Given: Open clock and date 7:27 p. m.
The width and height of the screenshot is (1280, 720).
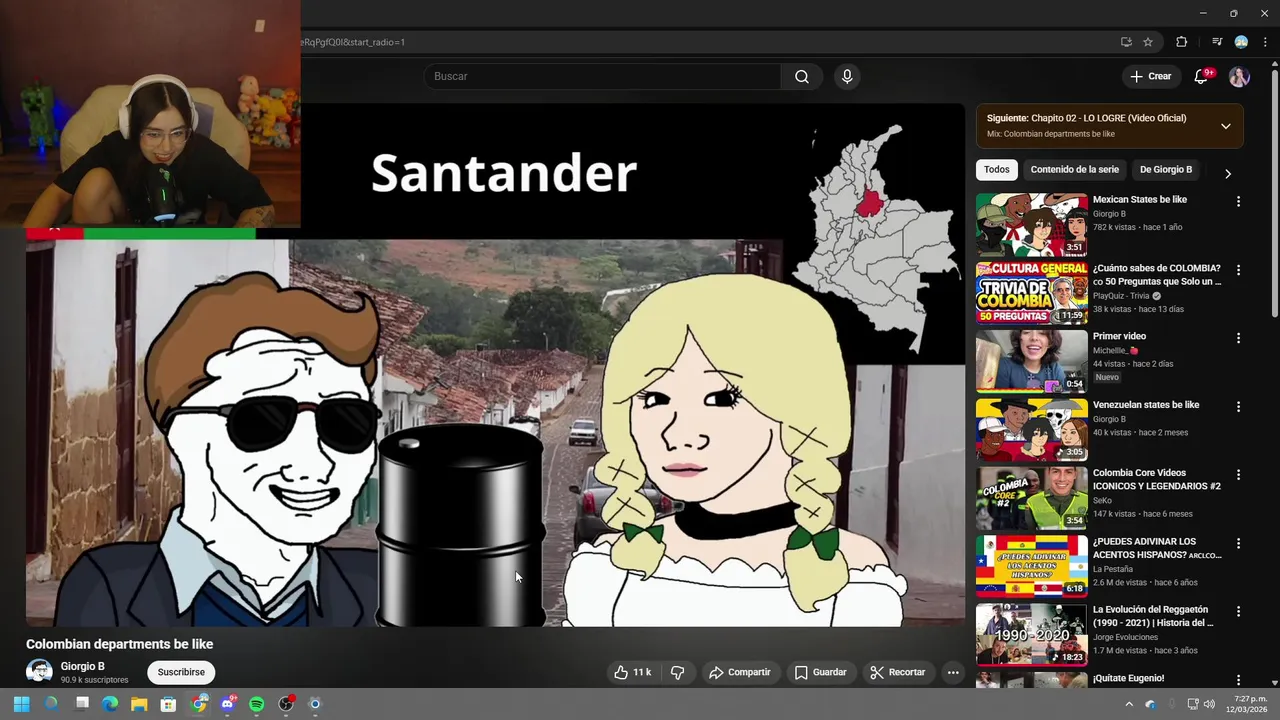Looking at the screenshot, I should tap(1246, 704).
